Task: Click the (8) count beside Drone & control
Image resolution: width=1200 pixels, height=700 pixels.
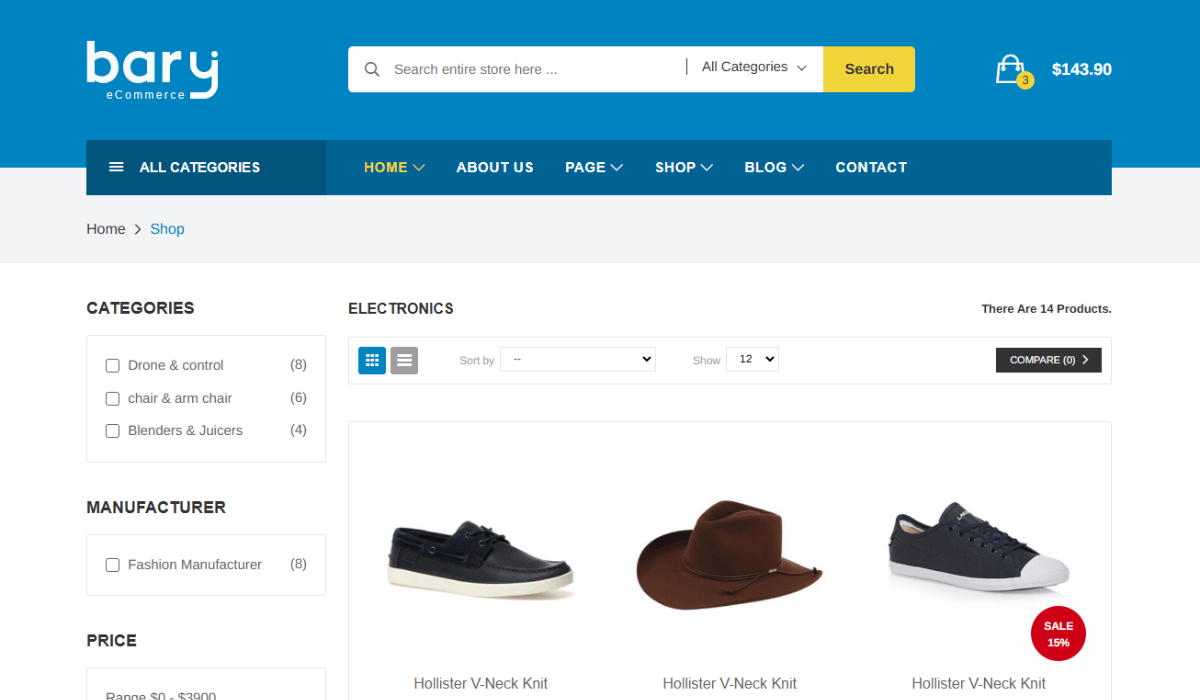Action: coord(298,365)
